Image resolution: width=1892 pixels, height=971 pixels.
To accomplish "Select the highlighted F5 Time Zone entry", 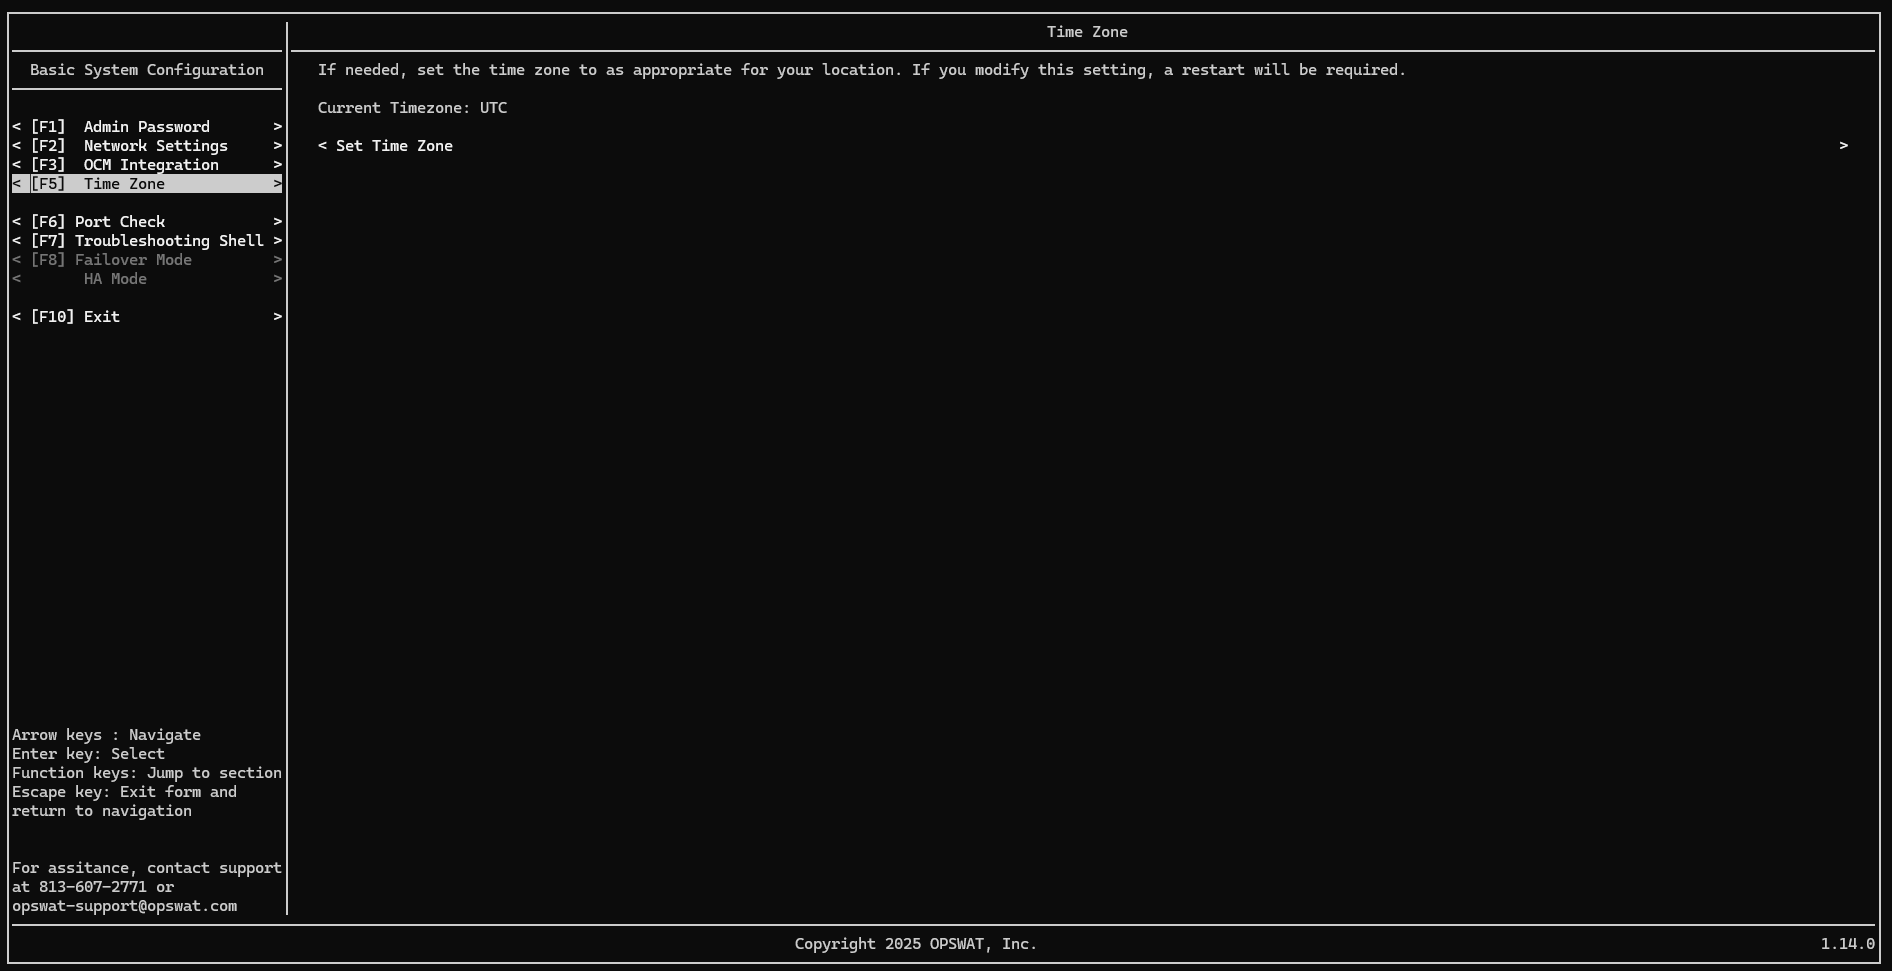I will tap(147, 184).
